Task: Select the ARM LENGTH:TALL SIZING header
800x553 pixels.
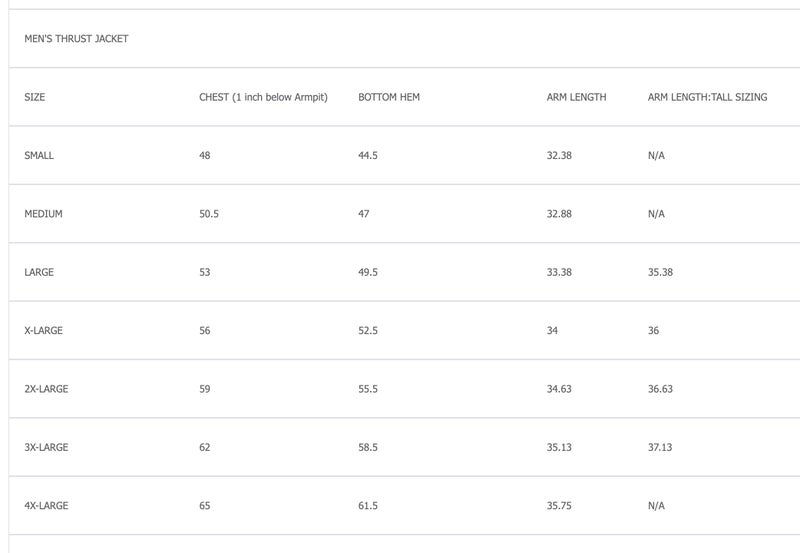Action: (x=707, y=97)
